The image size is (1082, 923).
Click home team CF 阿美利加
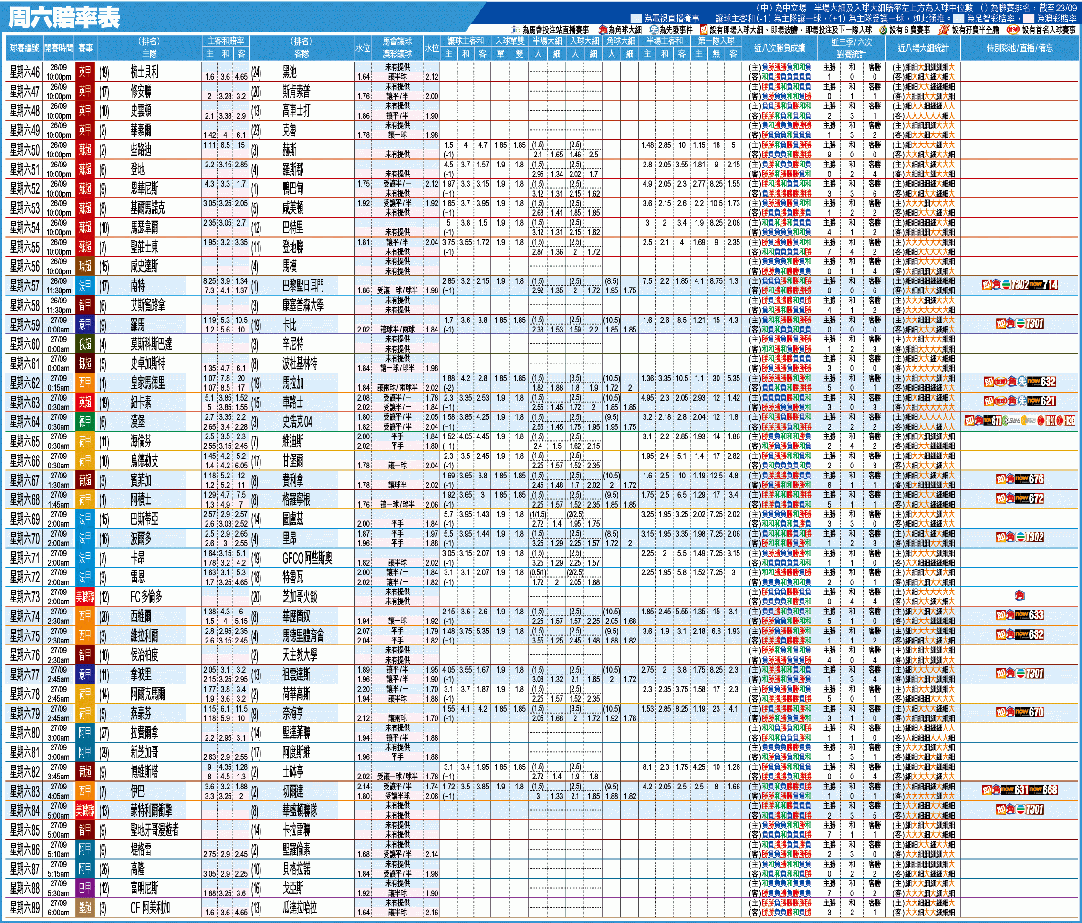(150, 908)
